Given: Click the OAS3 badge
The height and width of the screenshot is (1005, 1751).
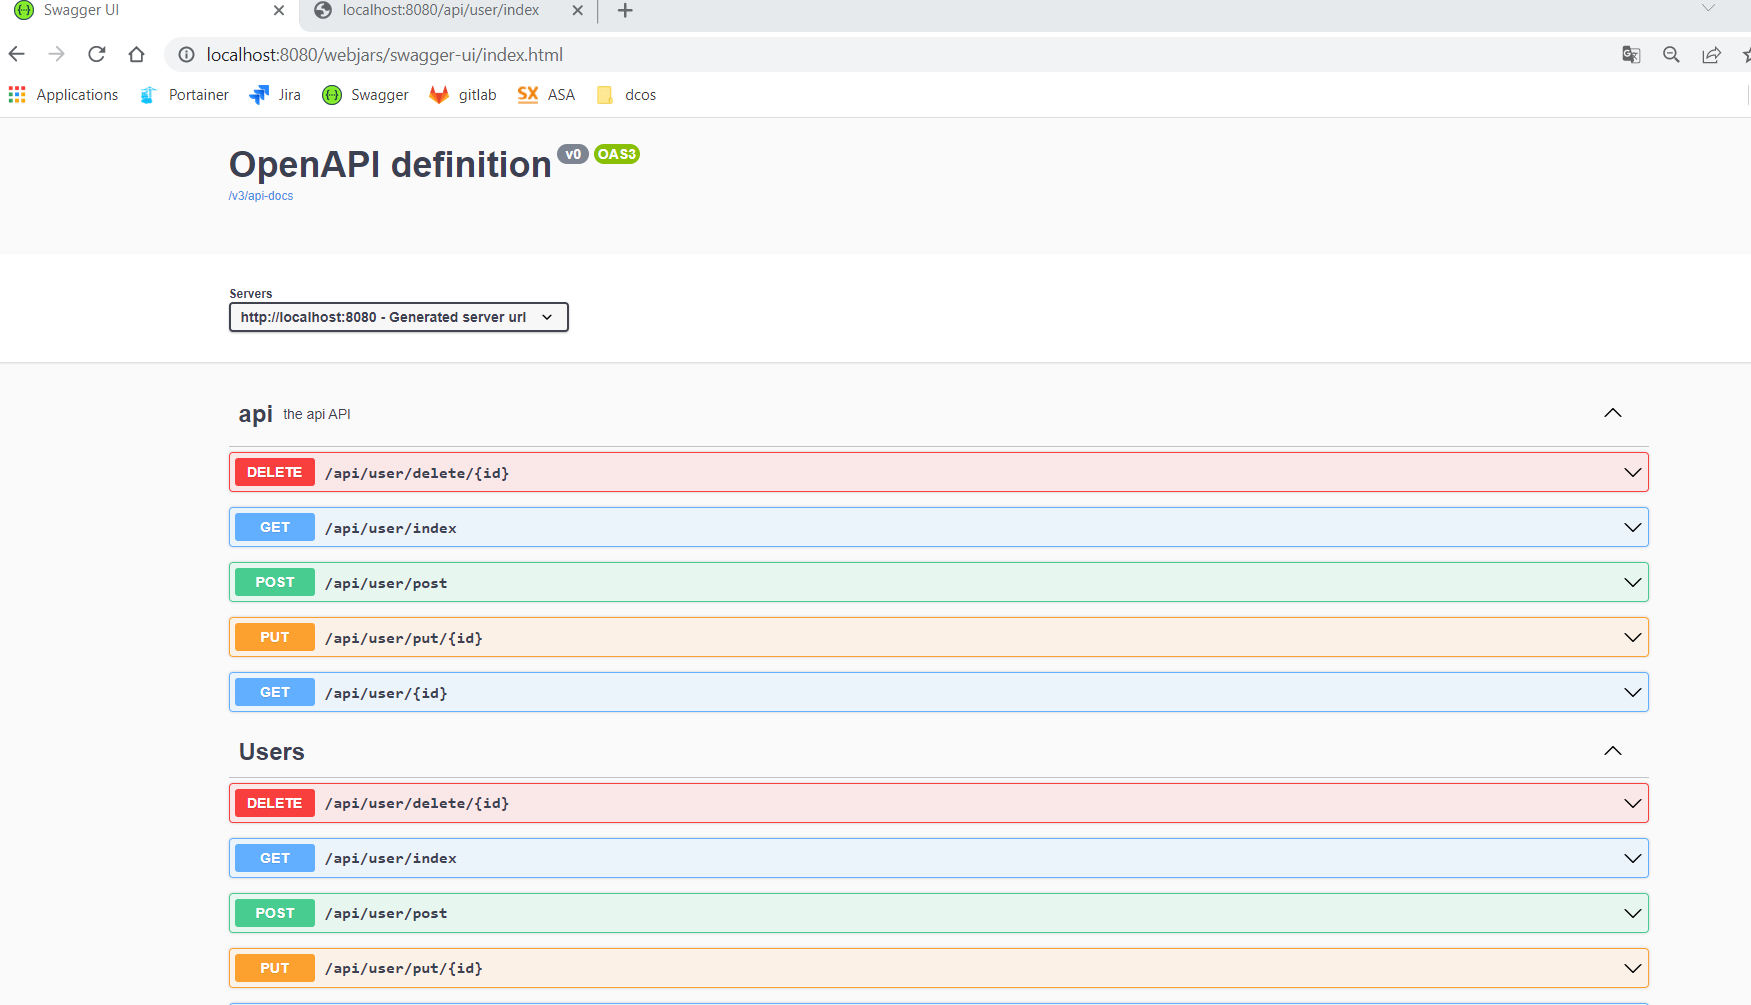Looking at the screenshot, I should point(617,154).
